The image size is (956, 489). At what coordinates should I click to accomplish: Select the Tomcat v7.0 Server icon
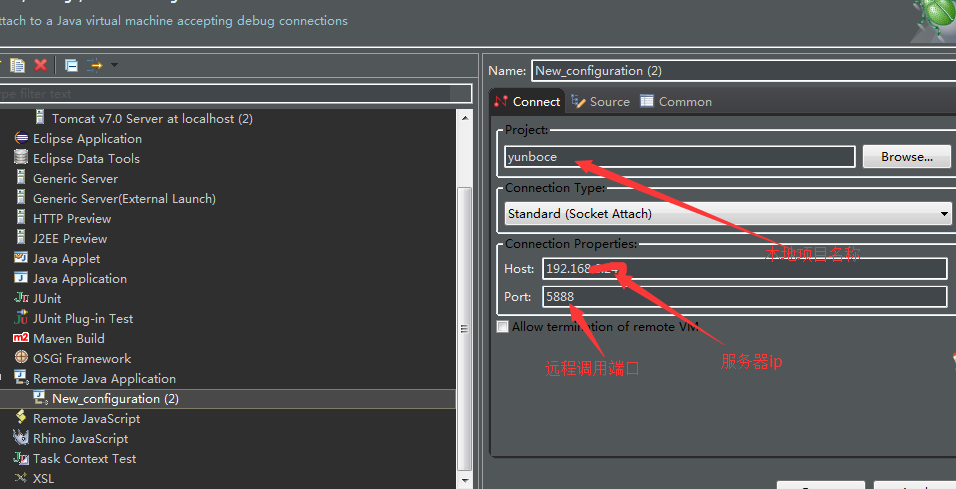[40, 118]
